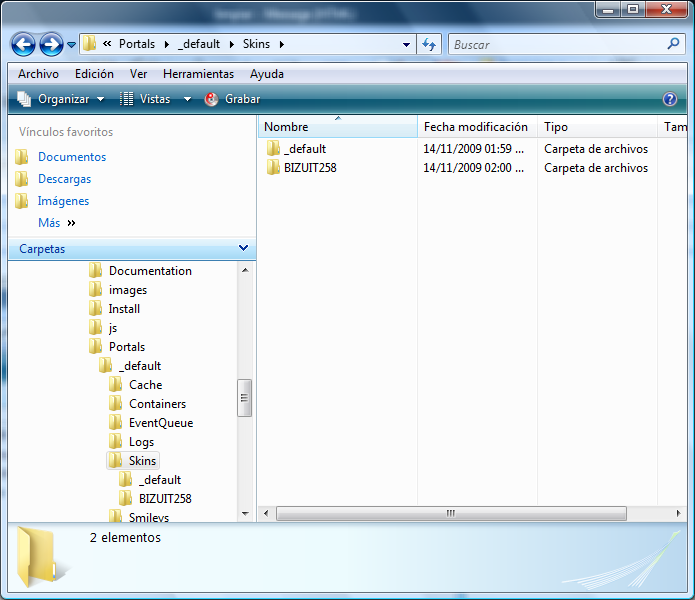Screen dimensions: 695x600
Task: Click the horizontal scrollbar in file list
Action: coord(450,513)
